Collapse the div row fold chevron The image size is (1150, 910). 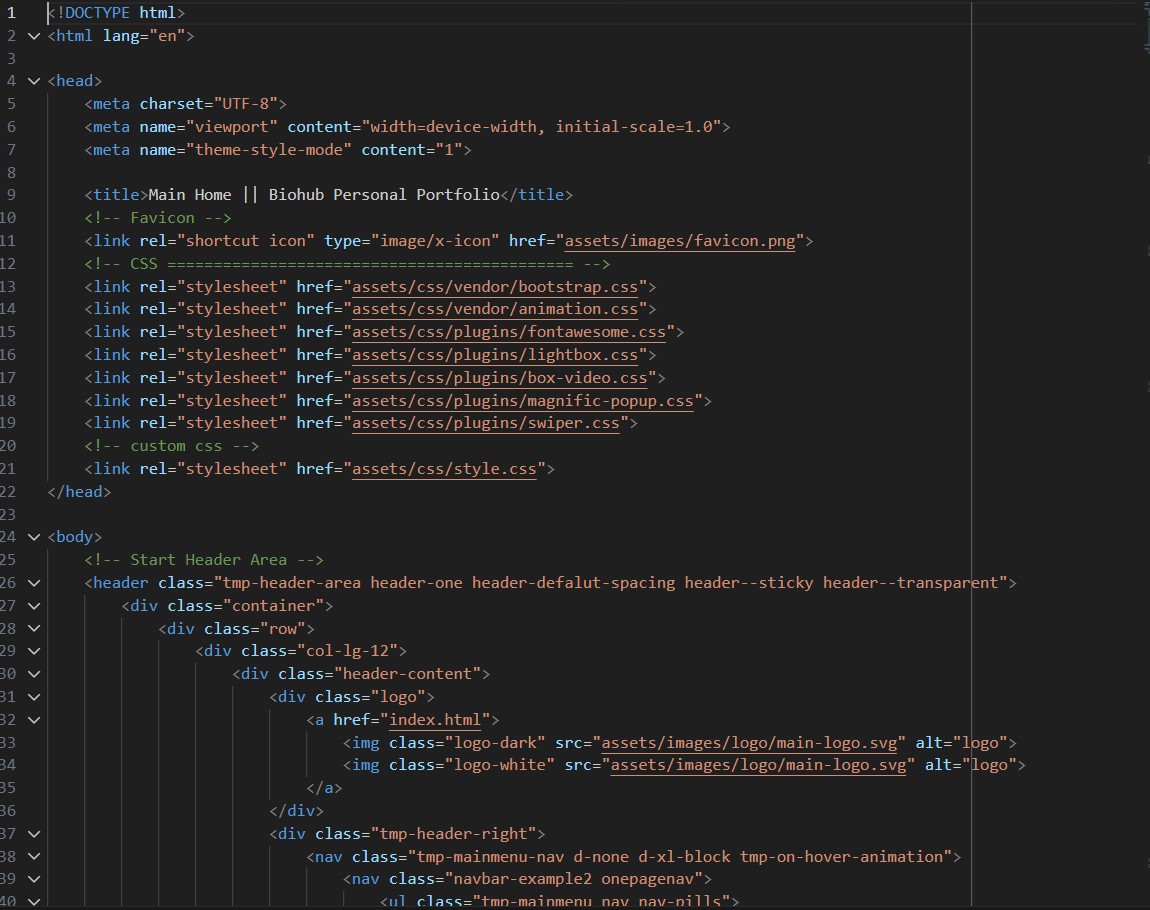[35, 629]
